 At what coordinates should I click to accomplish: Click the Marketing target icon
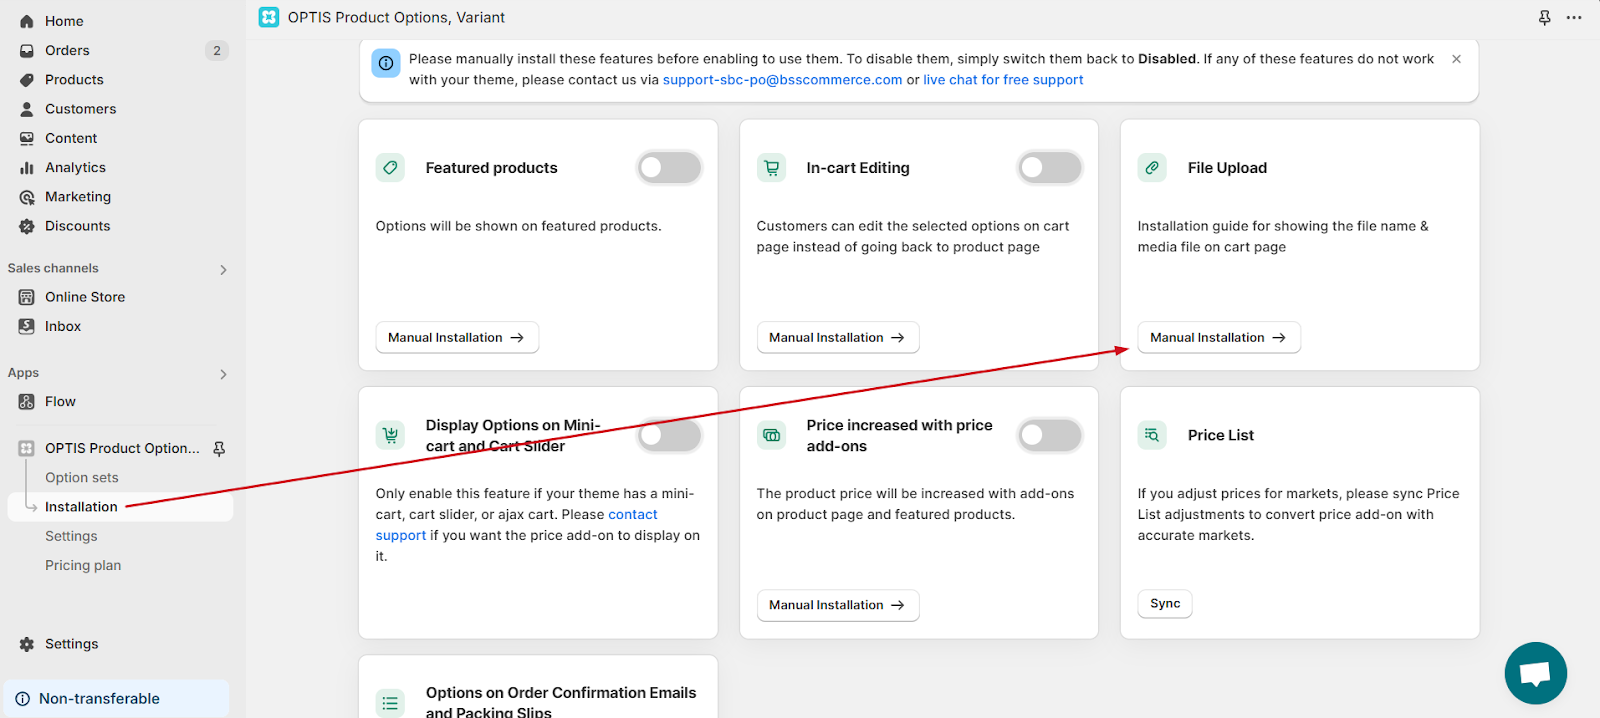(27, 197)
